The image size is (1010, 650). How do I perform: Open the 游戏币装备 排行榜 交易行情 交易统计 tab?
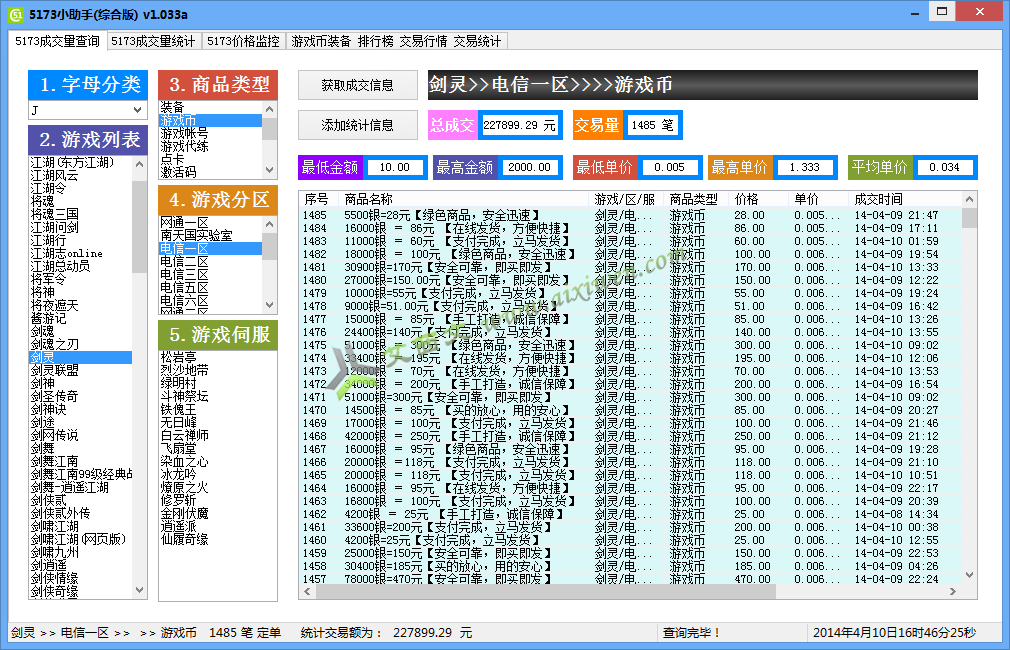(396, 41)
